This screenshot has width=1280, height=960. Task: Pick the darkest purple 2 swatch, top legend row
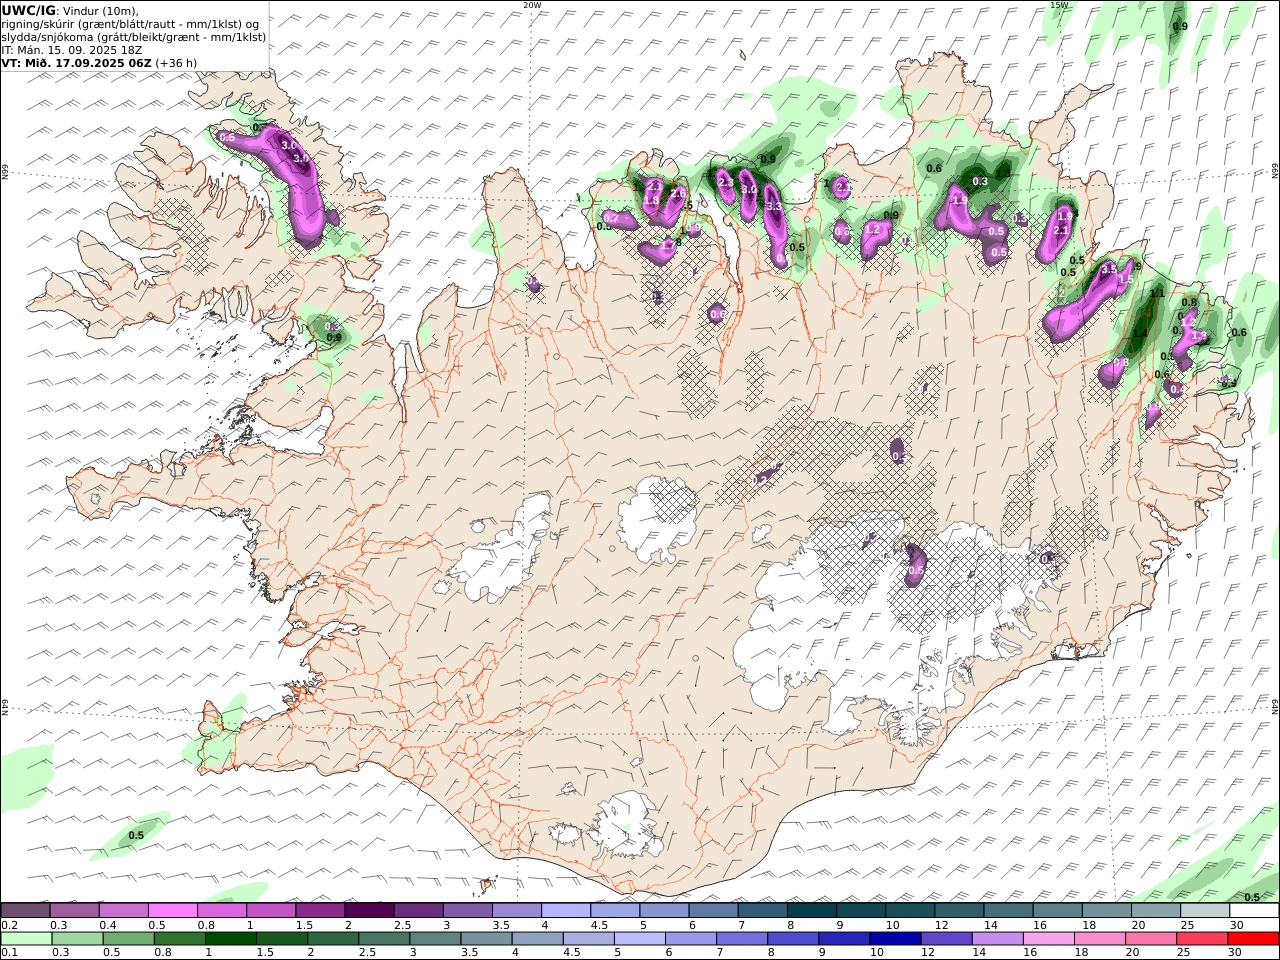pos(369,911)
